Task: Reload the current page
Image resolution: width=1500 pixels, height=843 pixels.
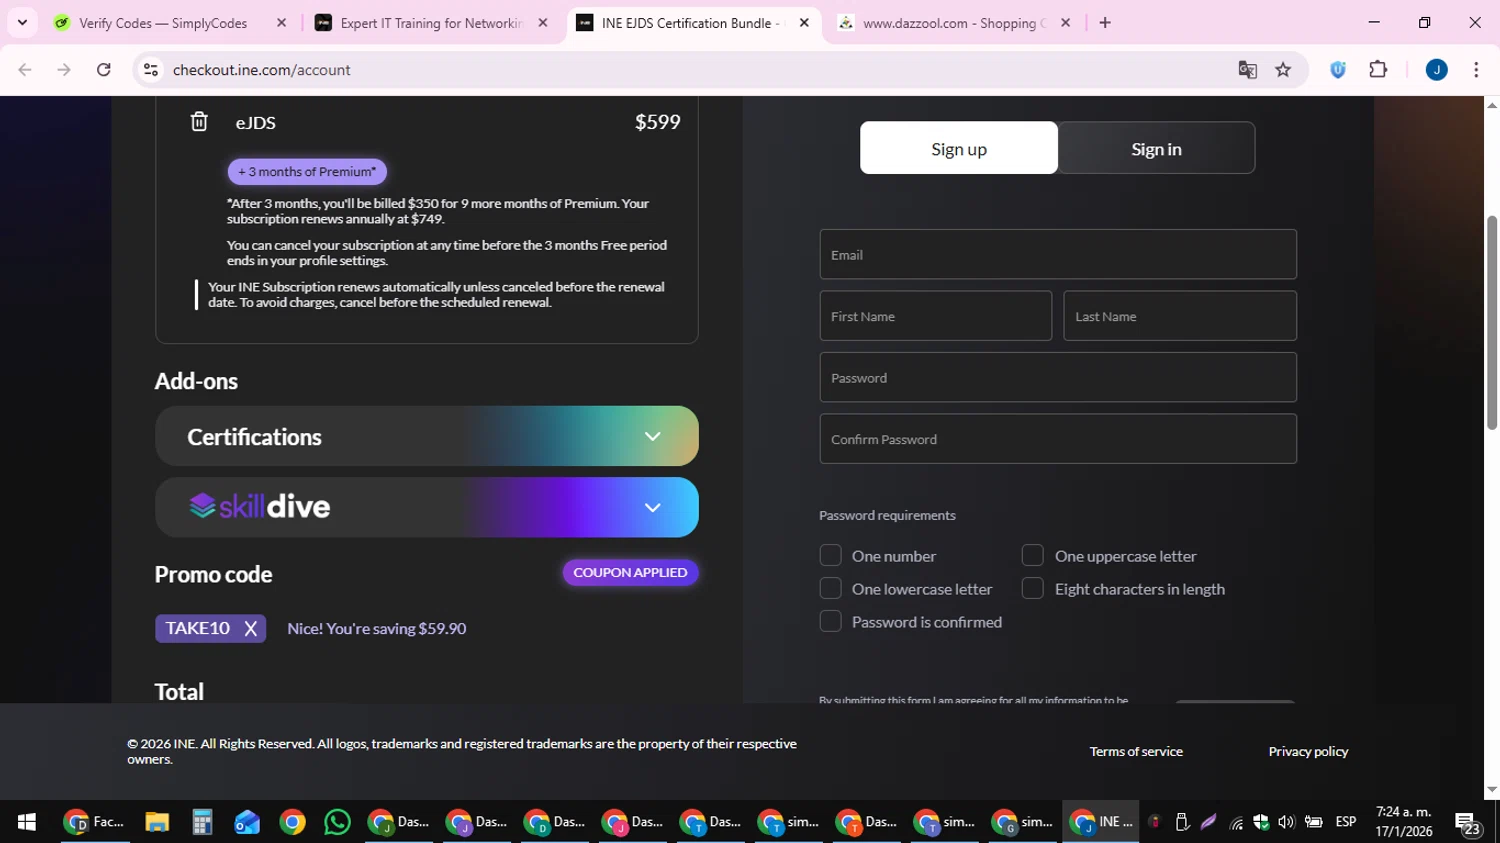Action: pos(104,70)
